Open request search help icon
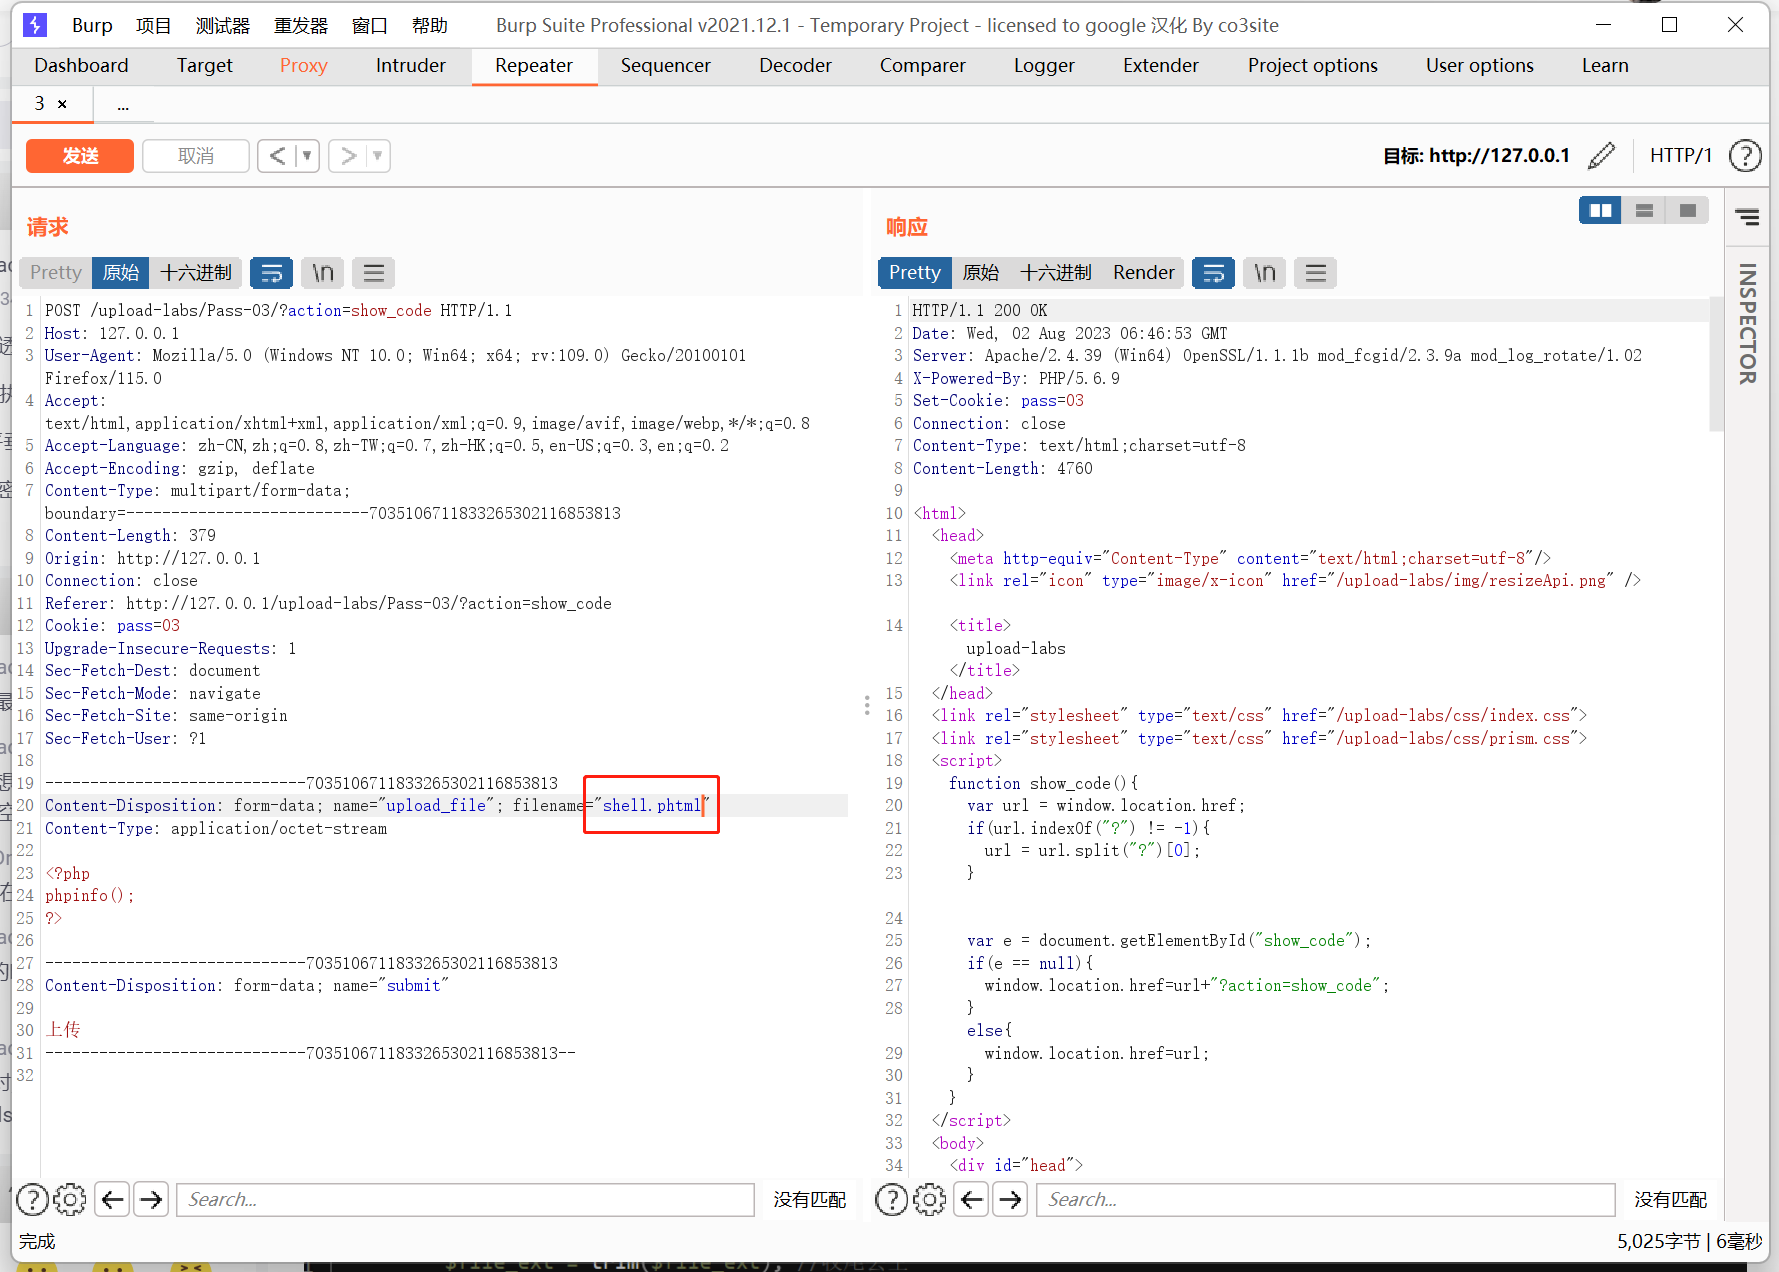The height and width of the screenshot is (1272, 1779). [32, 1199]
